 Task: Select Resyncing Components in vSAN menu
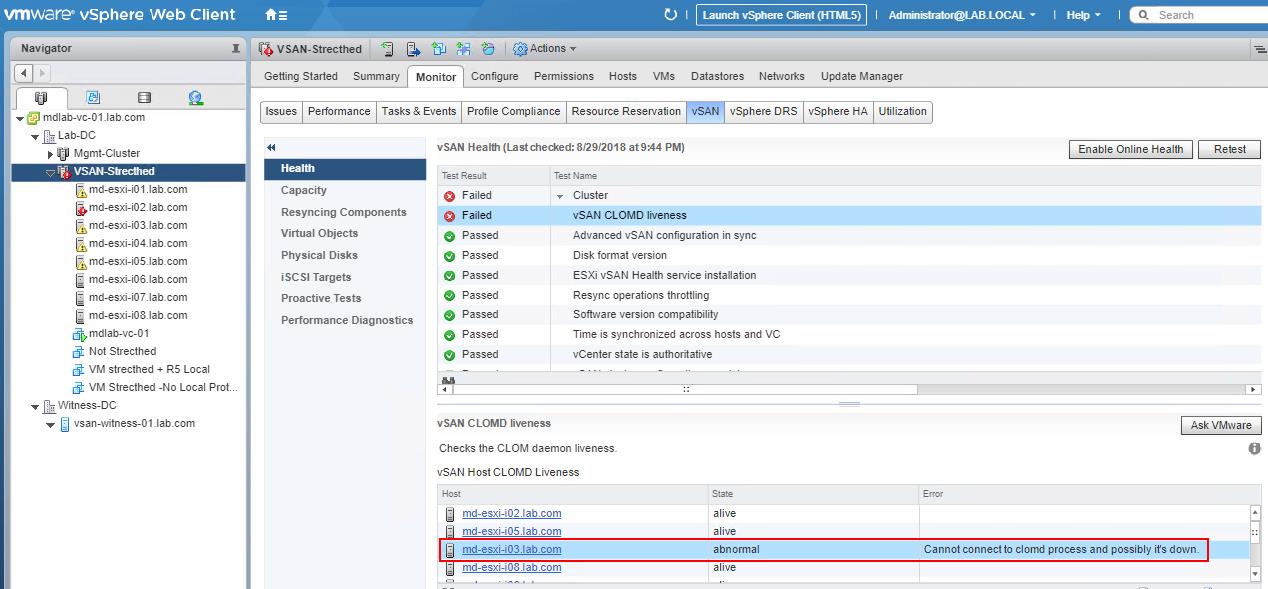344,212
